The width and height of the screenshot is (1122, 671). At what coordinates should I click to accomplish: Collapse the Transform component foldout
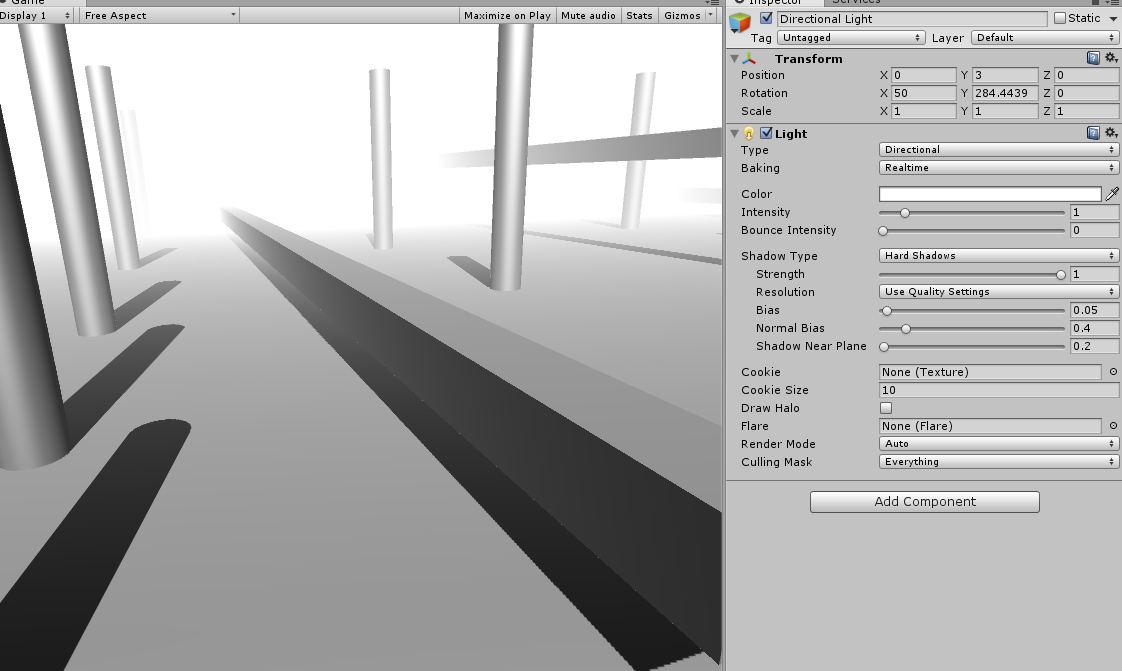coord(734,59)
